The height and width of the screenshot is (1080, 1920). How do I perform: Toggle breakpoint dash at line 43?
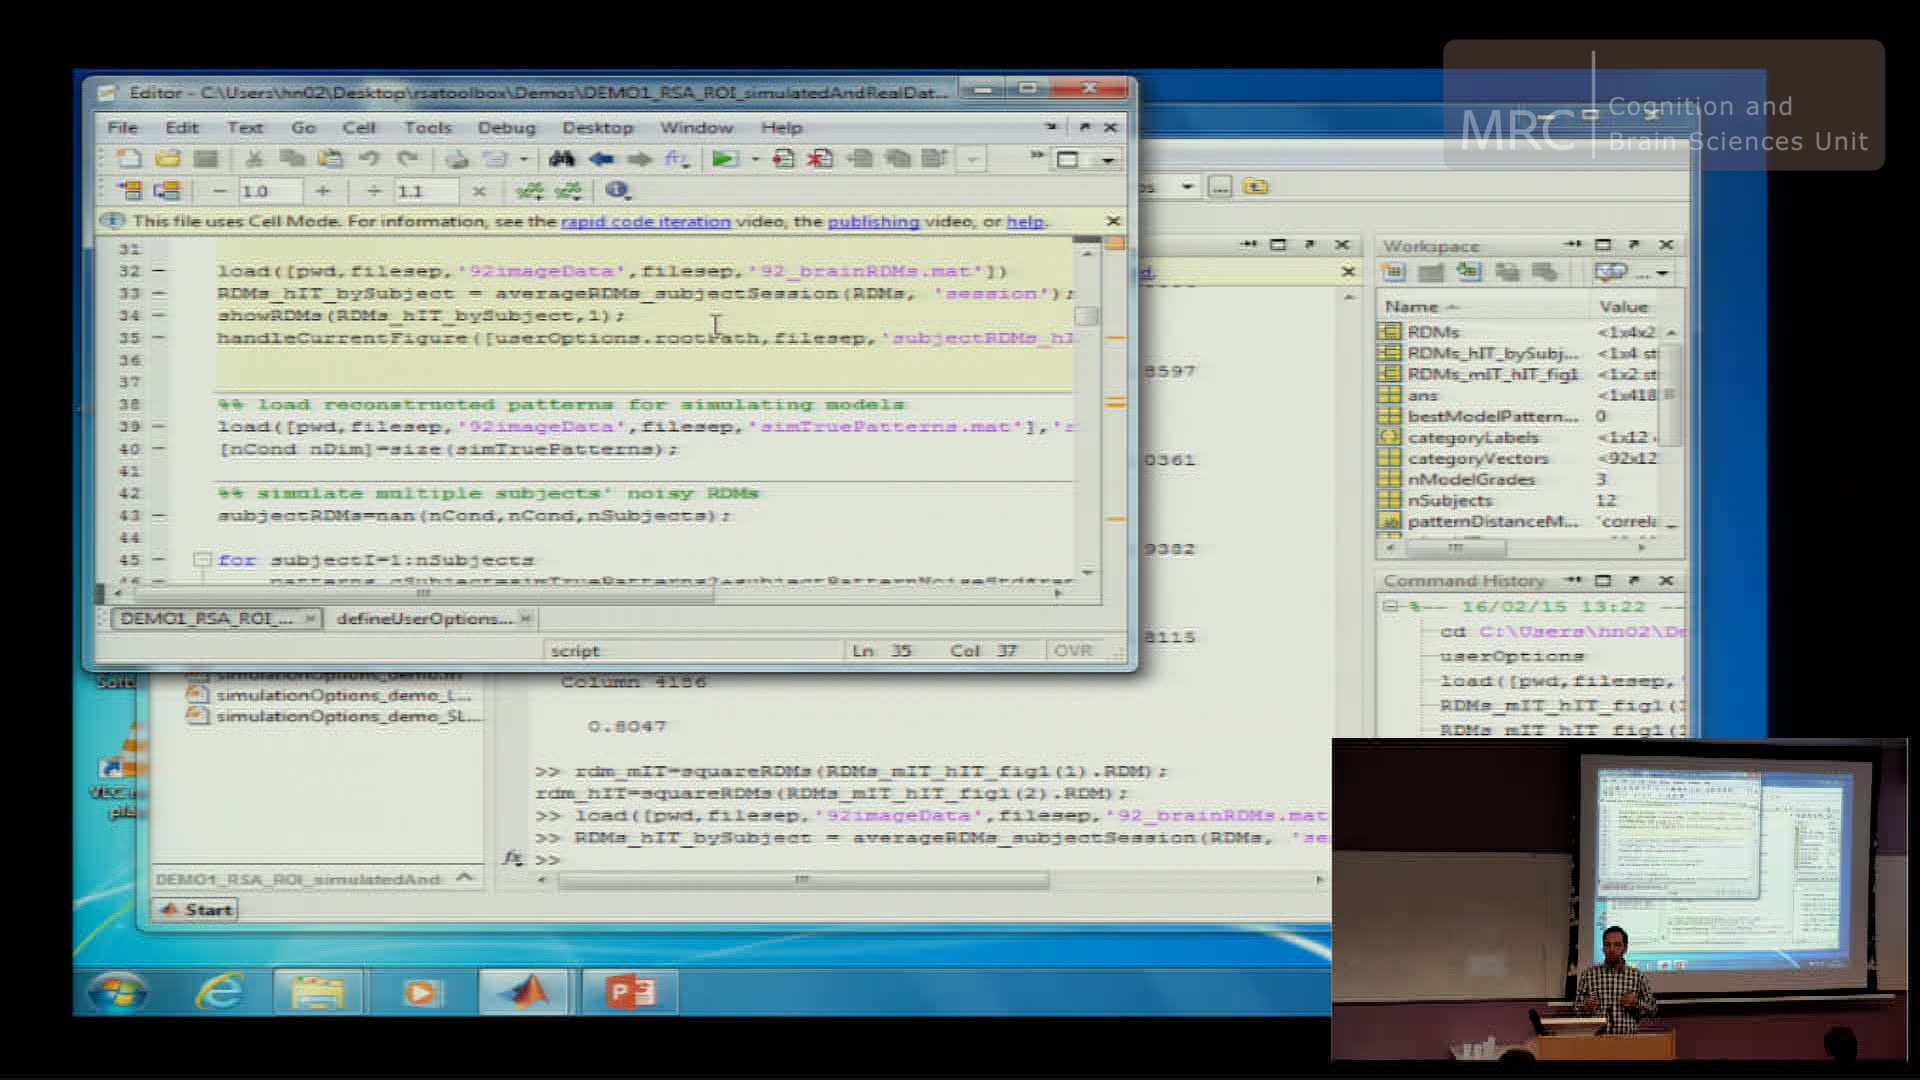(158, 516)
